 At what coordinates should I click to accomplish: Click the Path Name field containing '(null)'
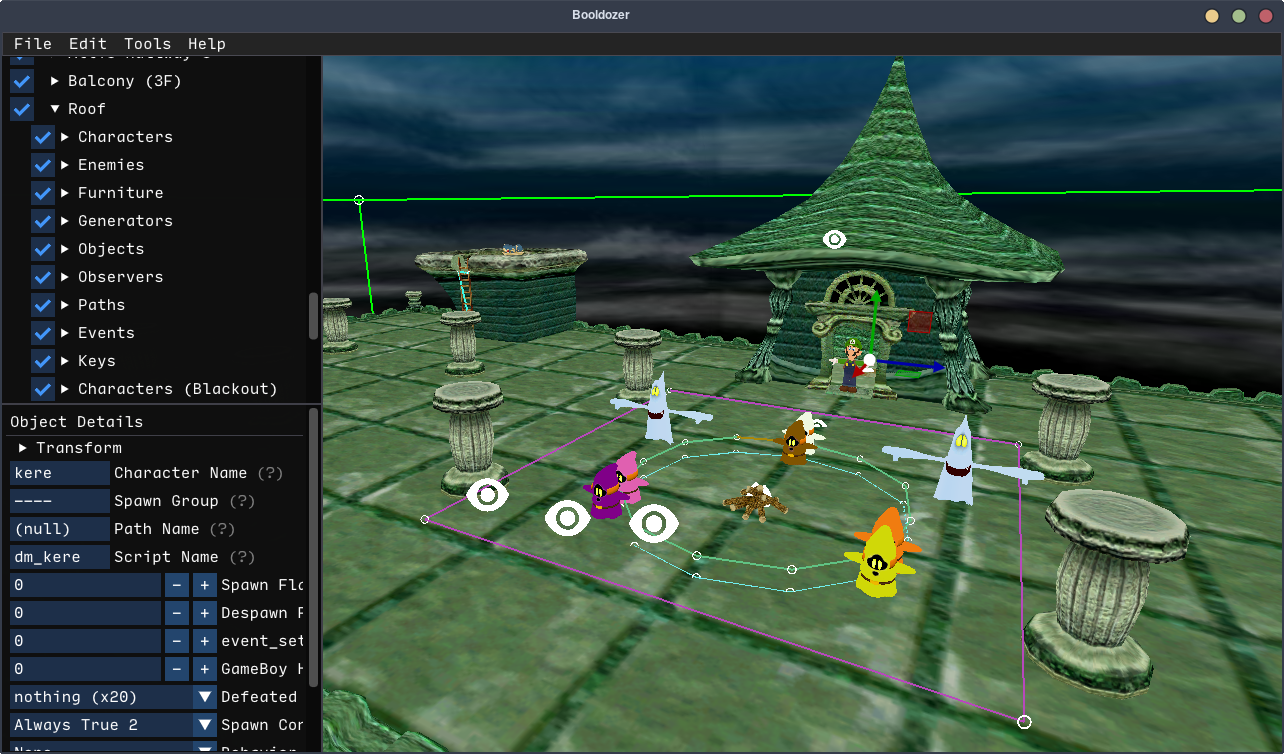(x=60, y=529)
